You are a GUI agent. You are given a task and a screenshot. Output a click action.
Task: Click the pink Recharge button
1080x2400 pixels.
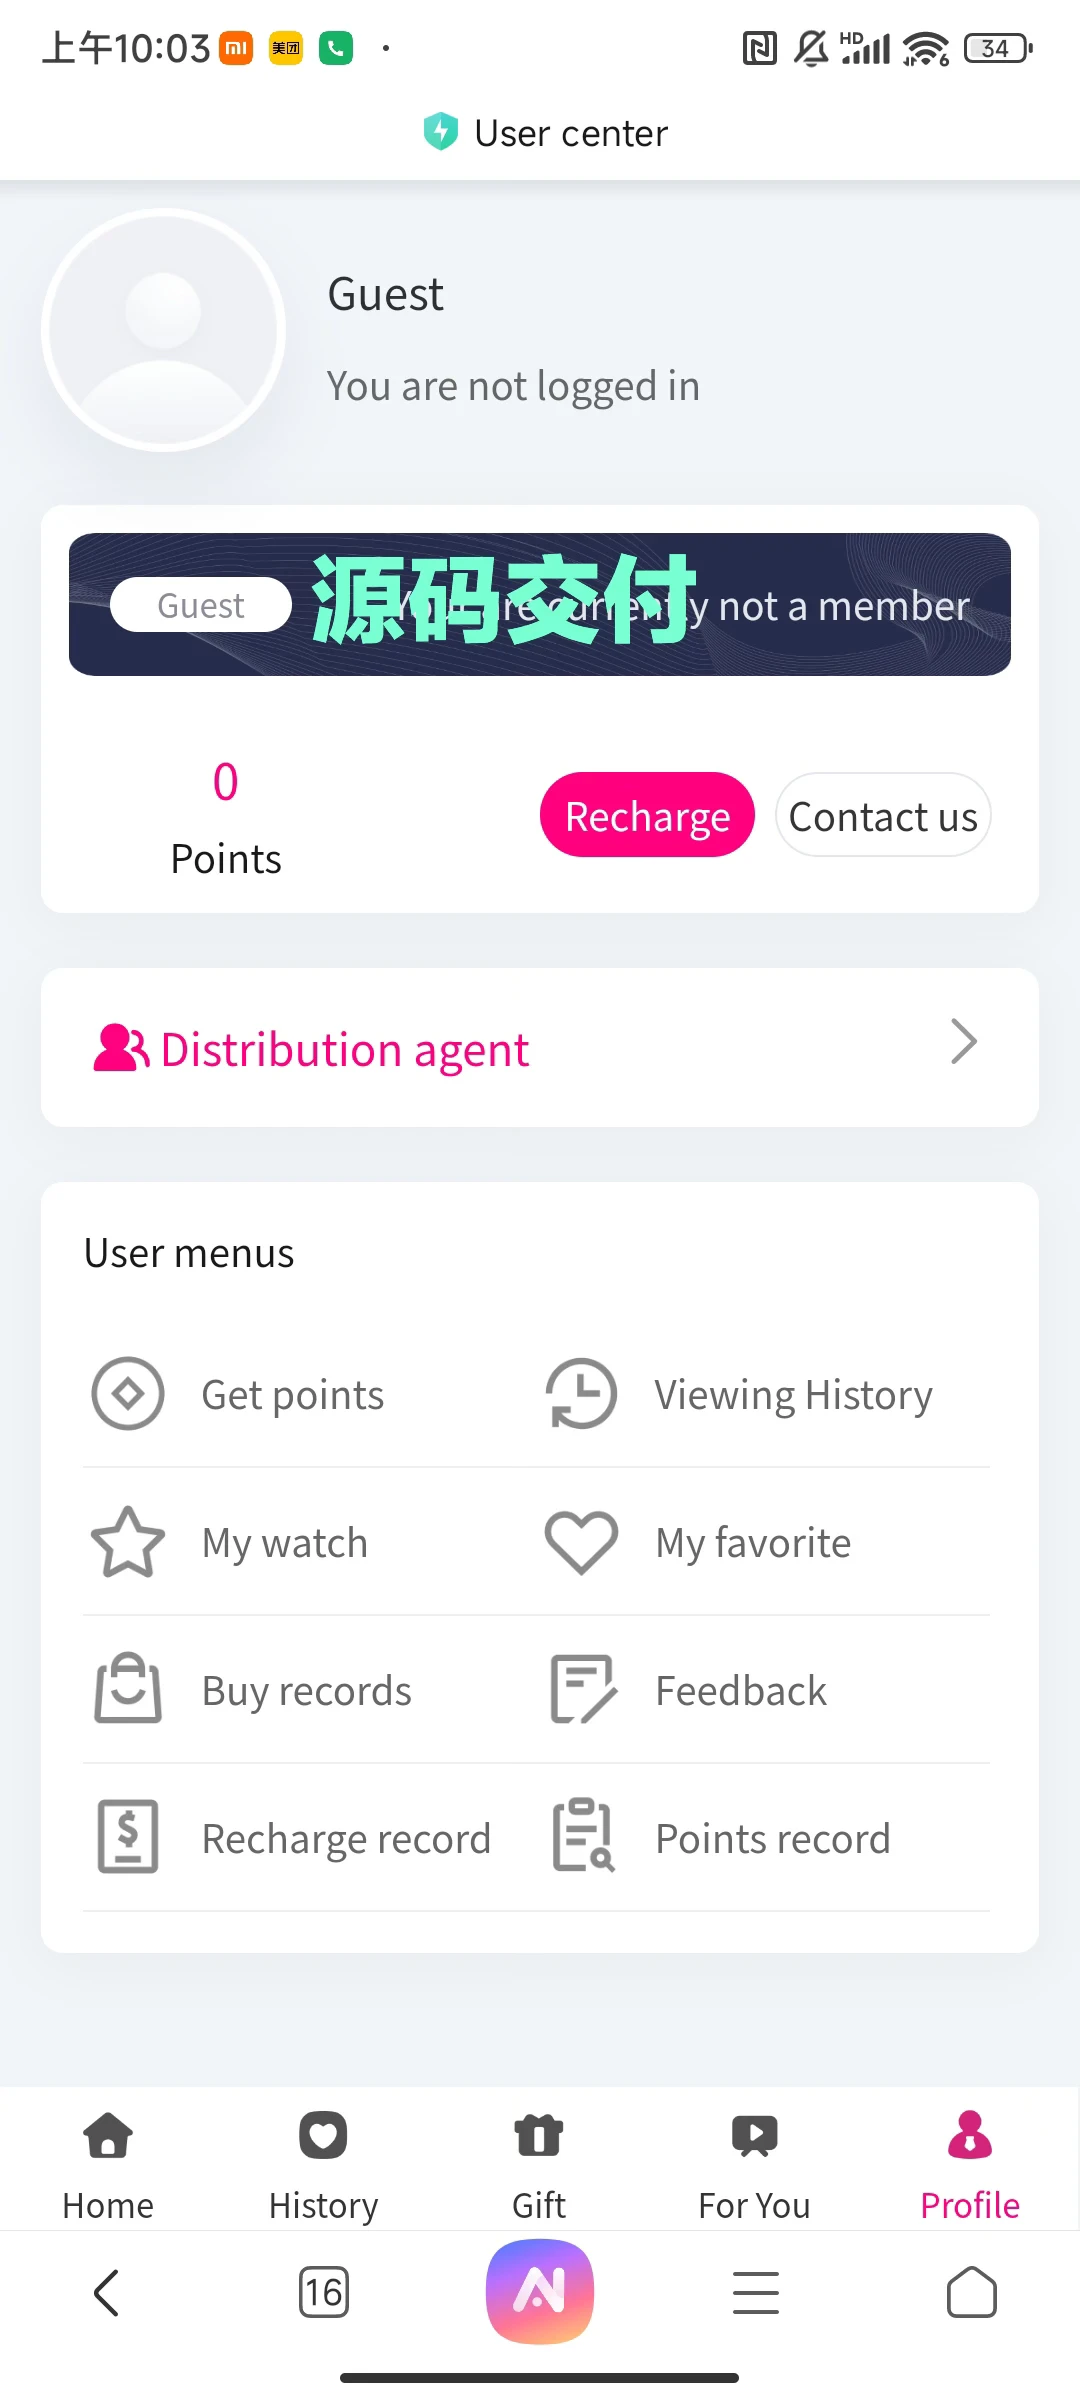pos(647,815)
